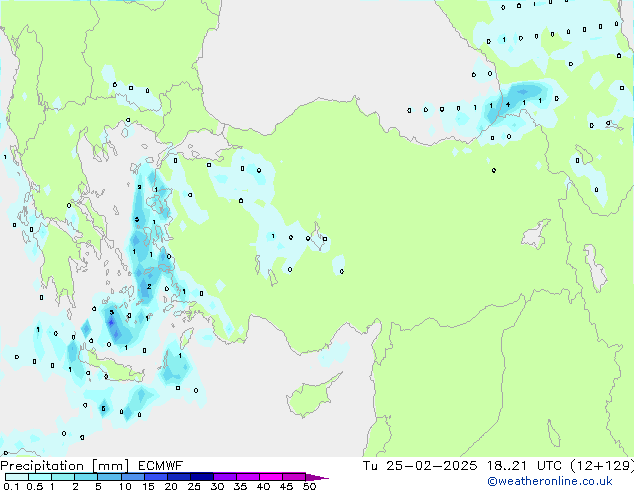Select the legend swatch between 10 and 15
The image size is (634, 490).
click(132, 477)
